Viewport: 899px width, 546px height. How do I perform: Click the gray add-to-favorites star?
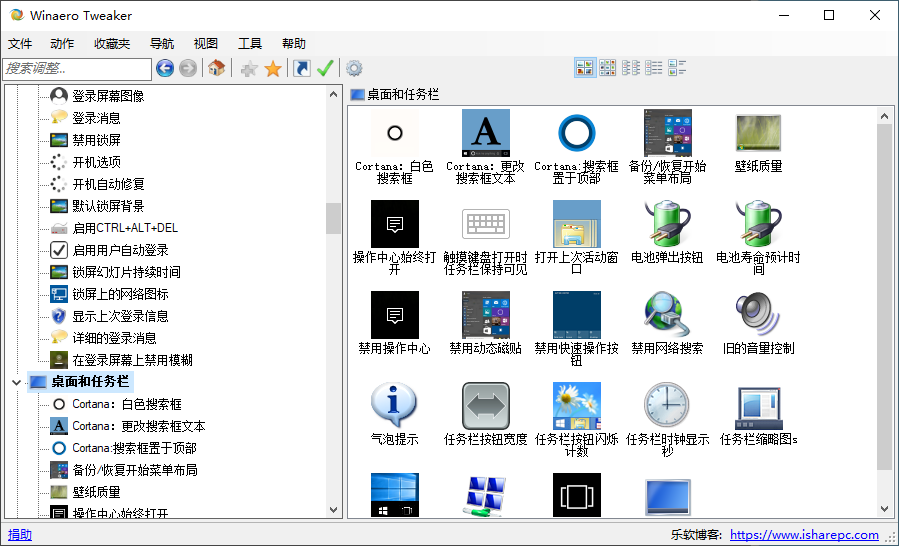249,69
